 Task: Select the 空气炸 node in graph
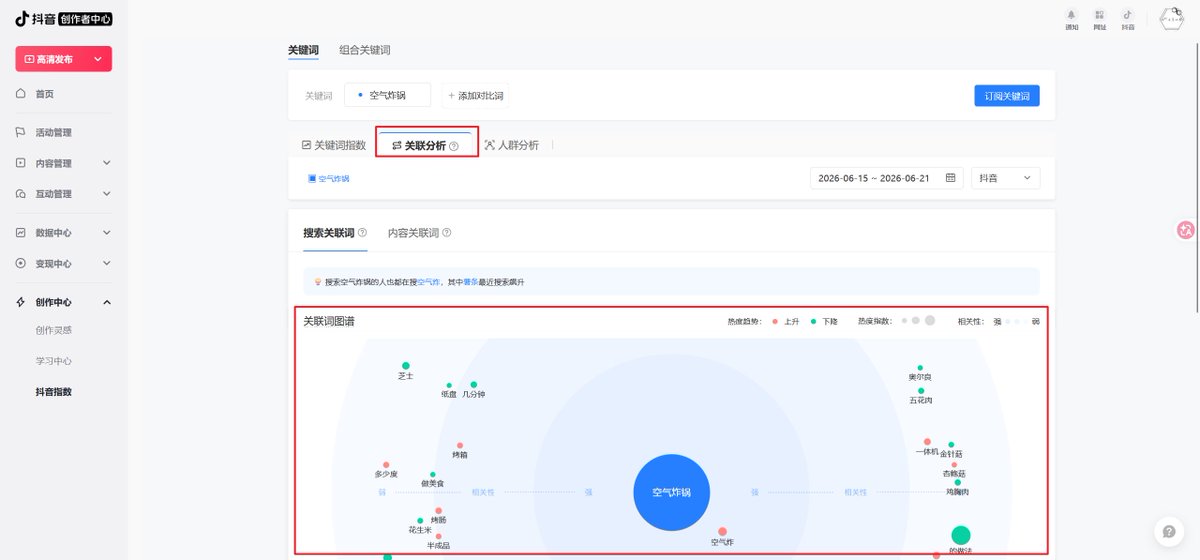(722, 532)
